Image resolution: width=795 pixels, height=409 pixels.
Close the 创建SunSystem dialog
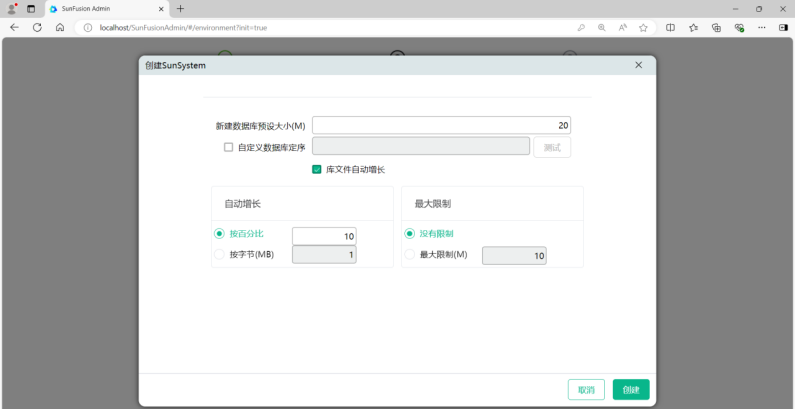[x=638, y=65]
